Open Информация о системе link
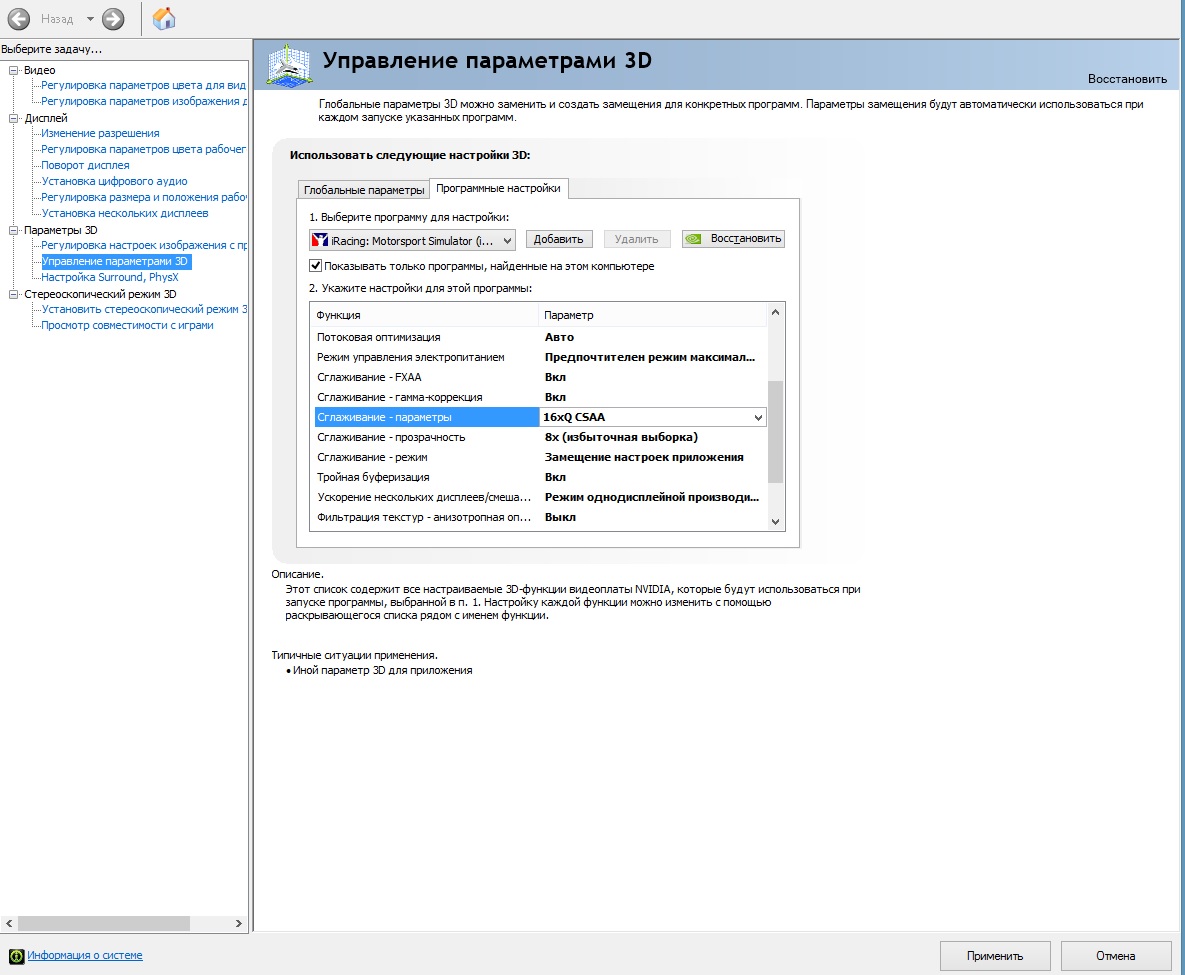 pyautogui.click(x=85, y=955)
